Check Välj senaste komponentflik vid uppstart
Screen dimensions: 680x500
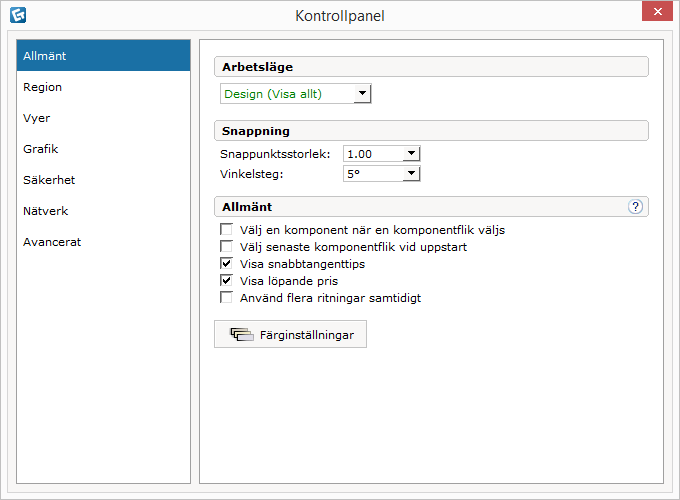pyautogui.click(x=226, y=246)
